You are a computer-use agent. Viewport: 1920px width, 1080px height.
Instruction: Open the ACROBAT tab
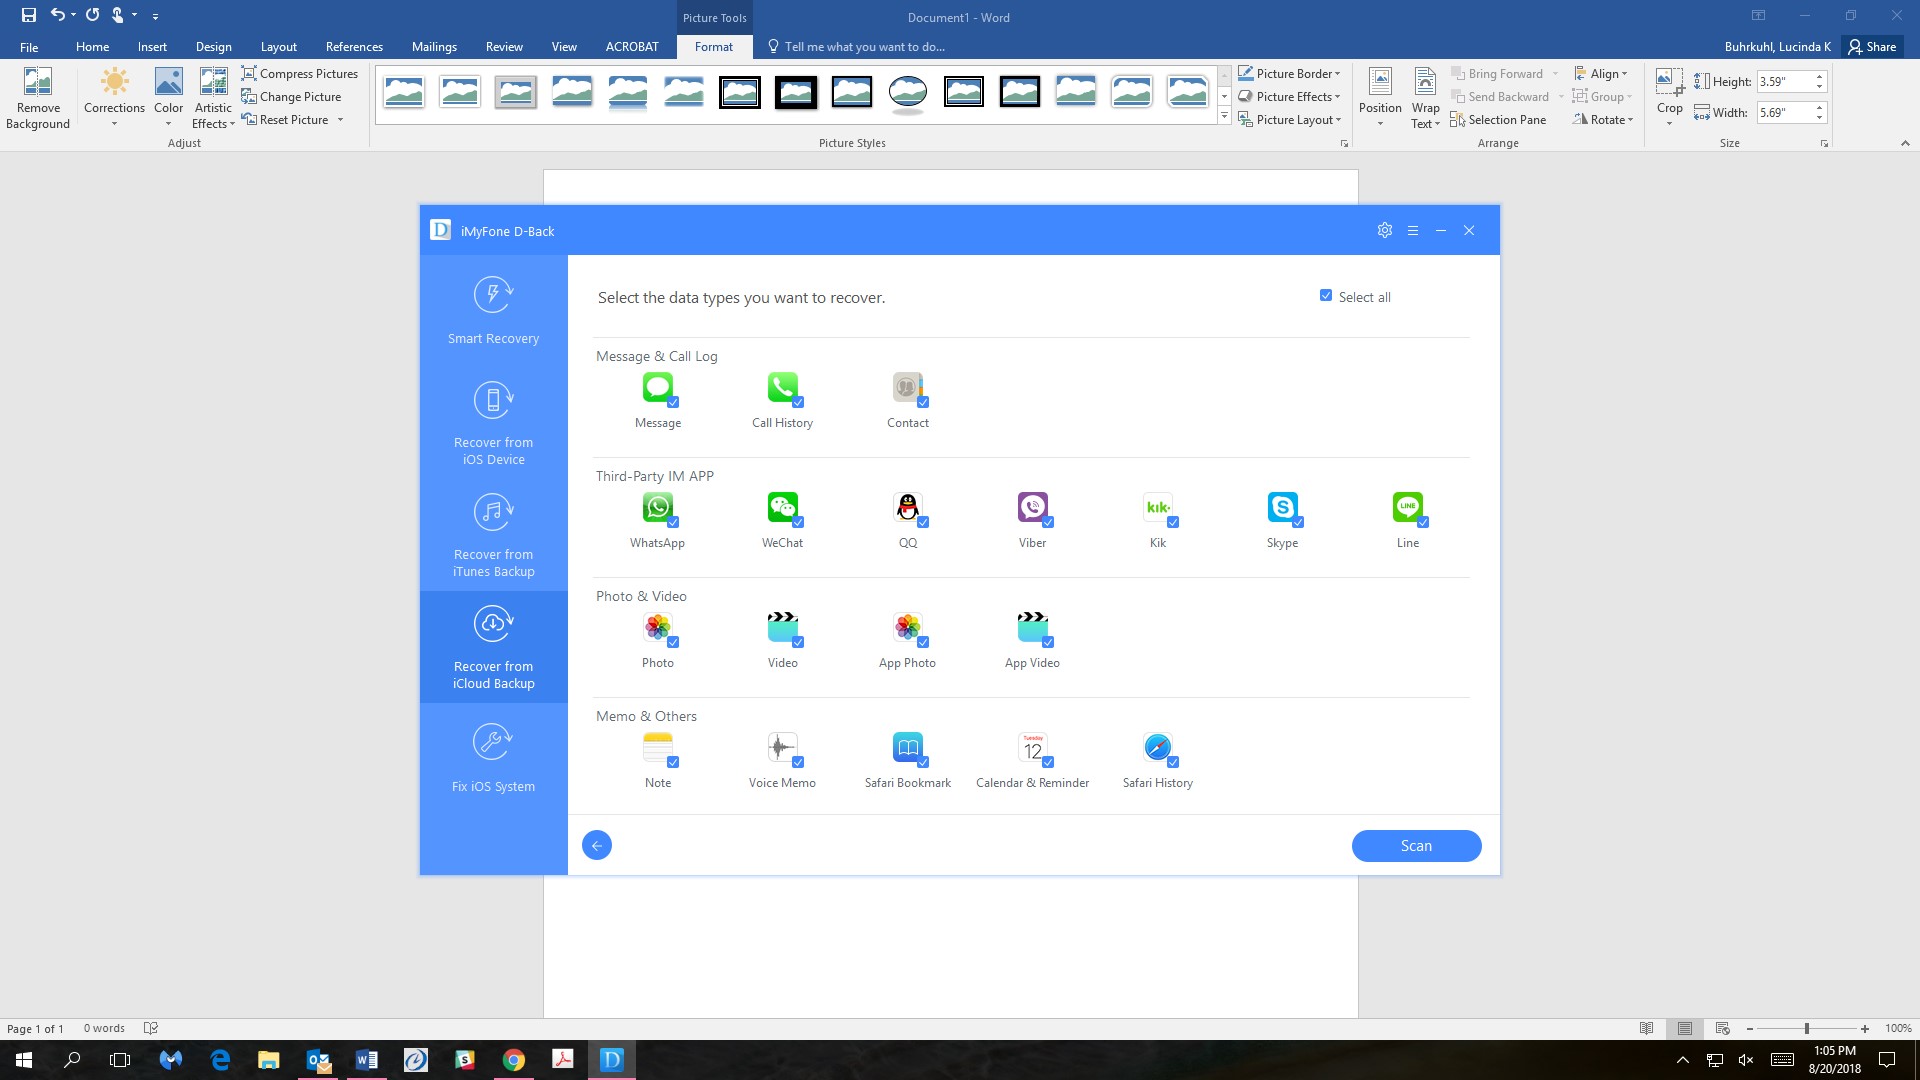coord(632,46)
